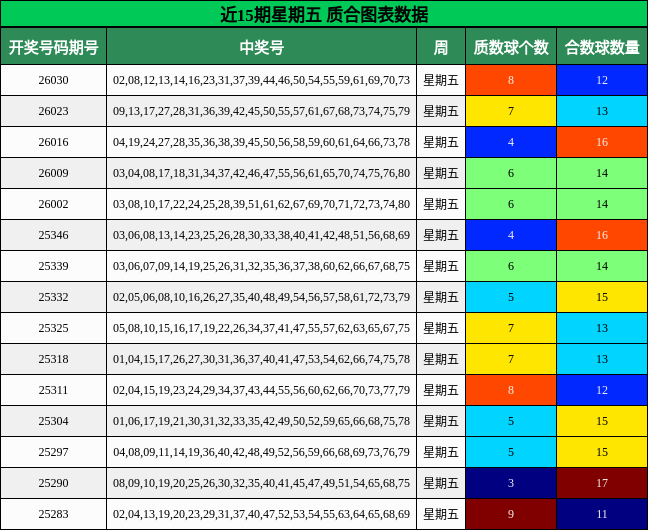Click prime count 4 for issue 25346

[511, 235]
